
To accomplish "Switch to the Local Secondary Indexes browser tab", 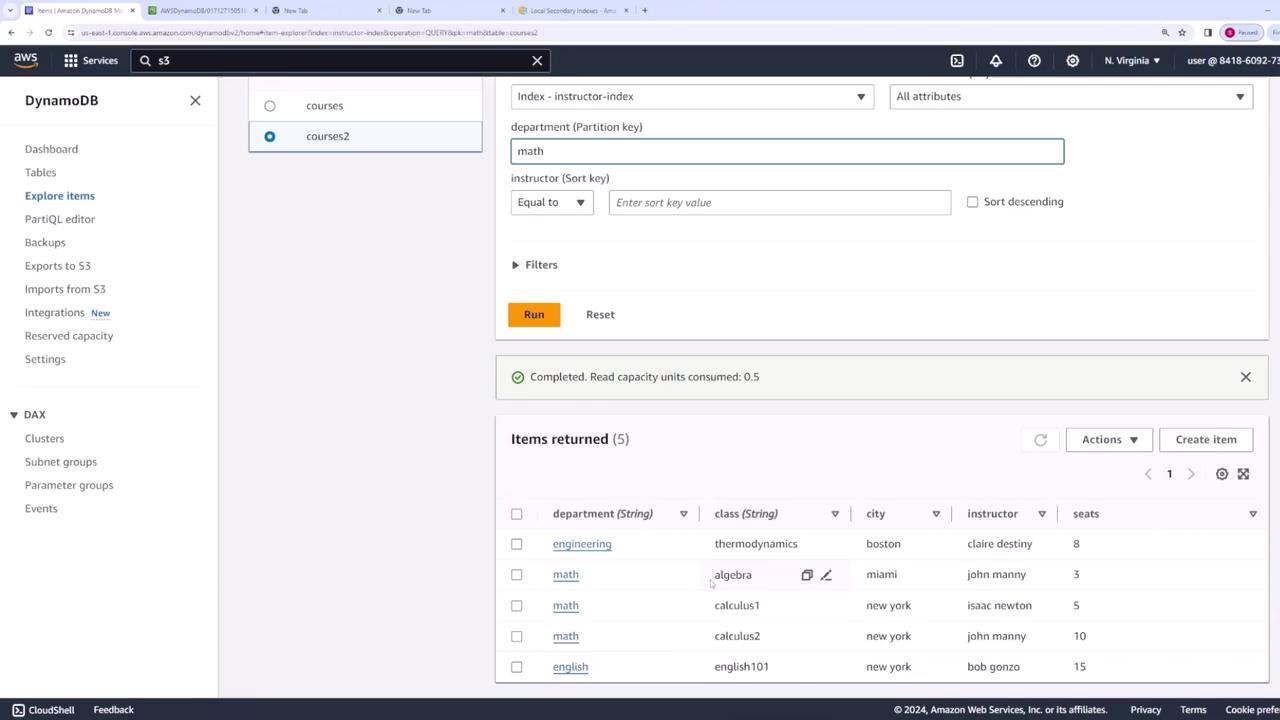I will click(x=573, y=11).
